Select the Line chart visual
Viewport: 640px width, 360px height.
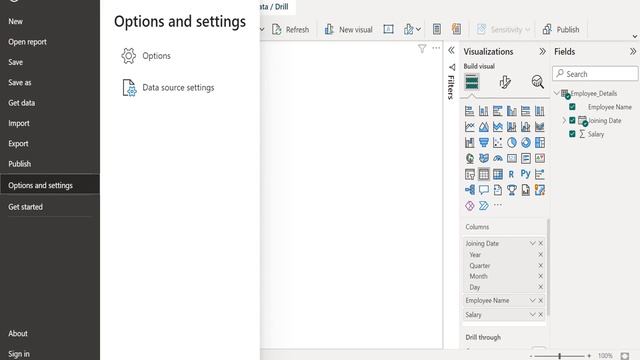(470, 127)
